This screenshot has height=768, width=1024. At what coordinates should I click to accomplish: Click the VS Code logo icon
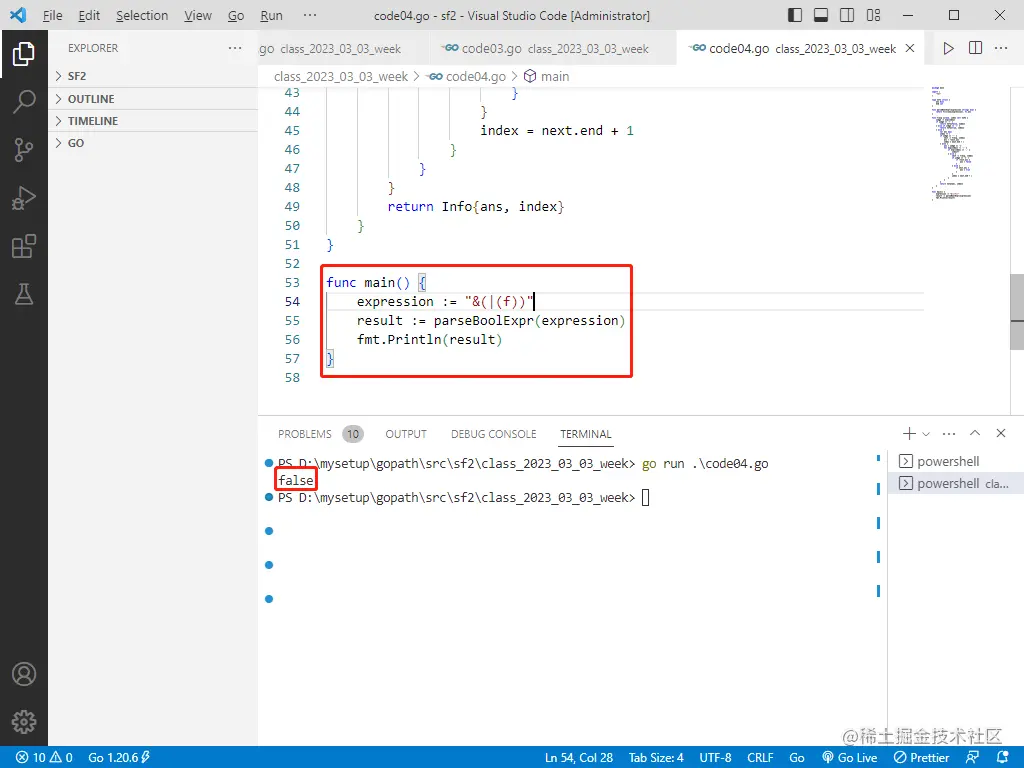pos(18,15)
